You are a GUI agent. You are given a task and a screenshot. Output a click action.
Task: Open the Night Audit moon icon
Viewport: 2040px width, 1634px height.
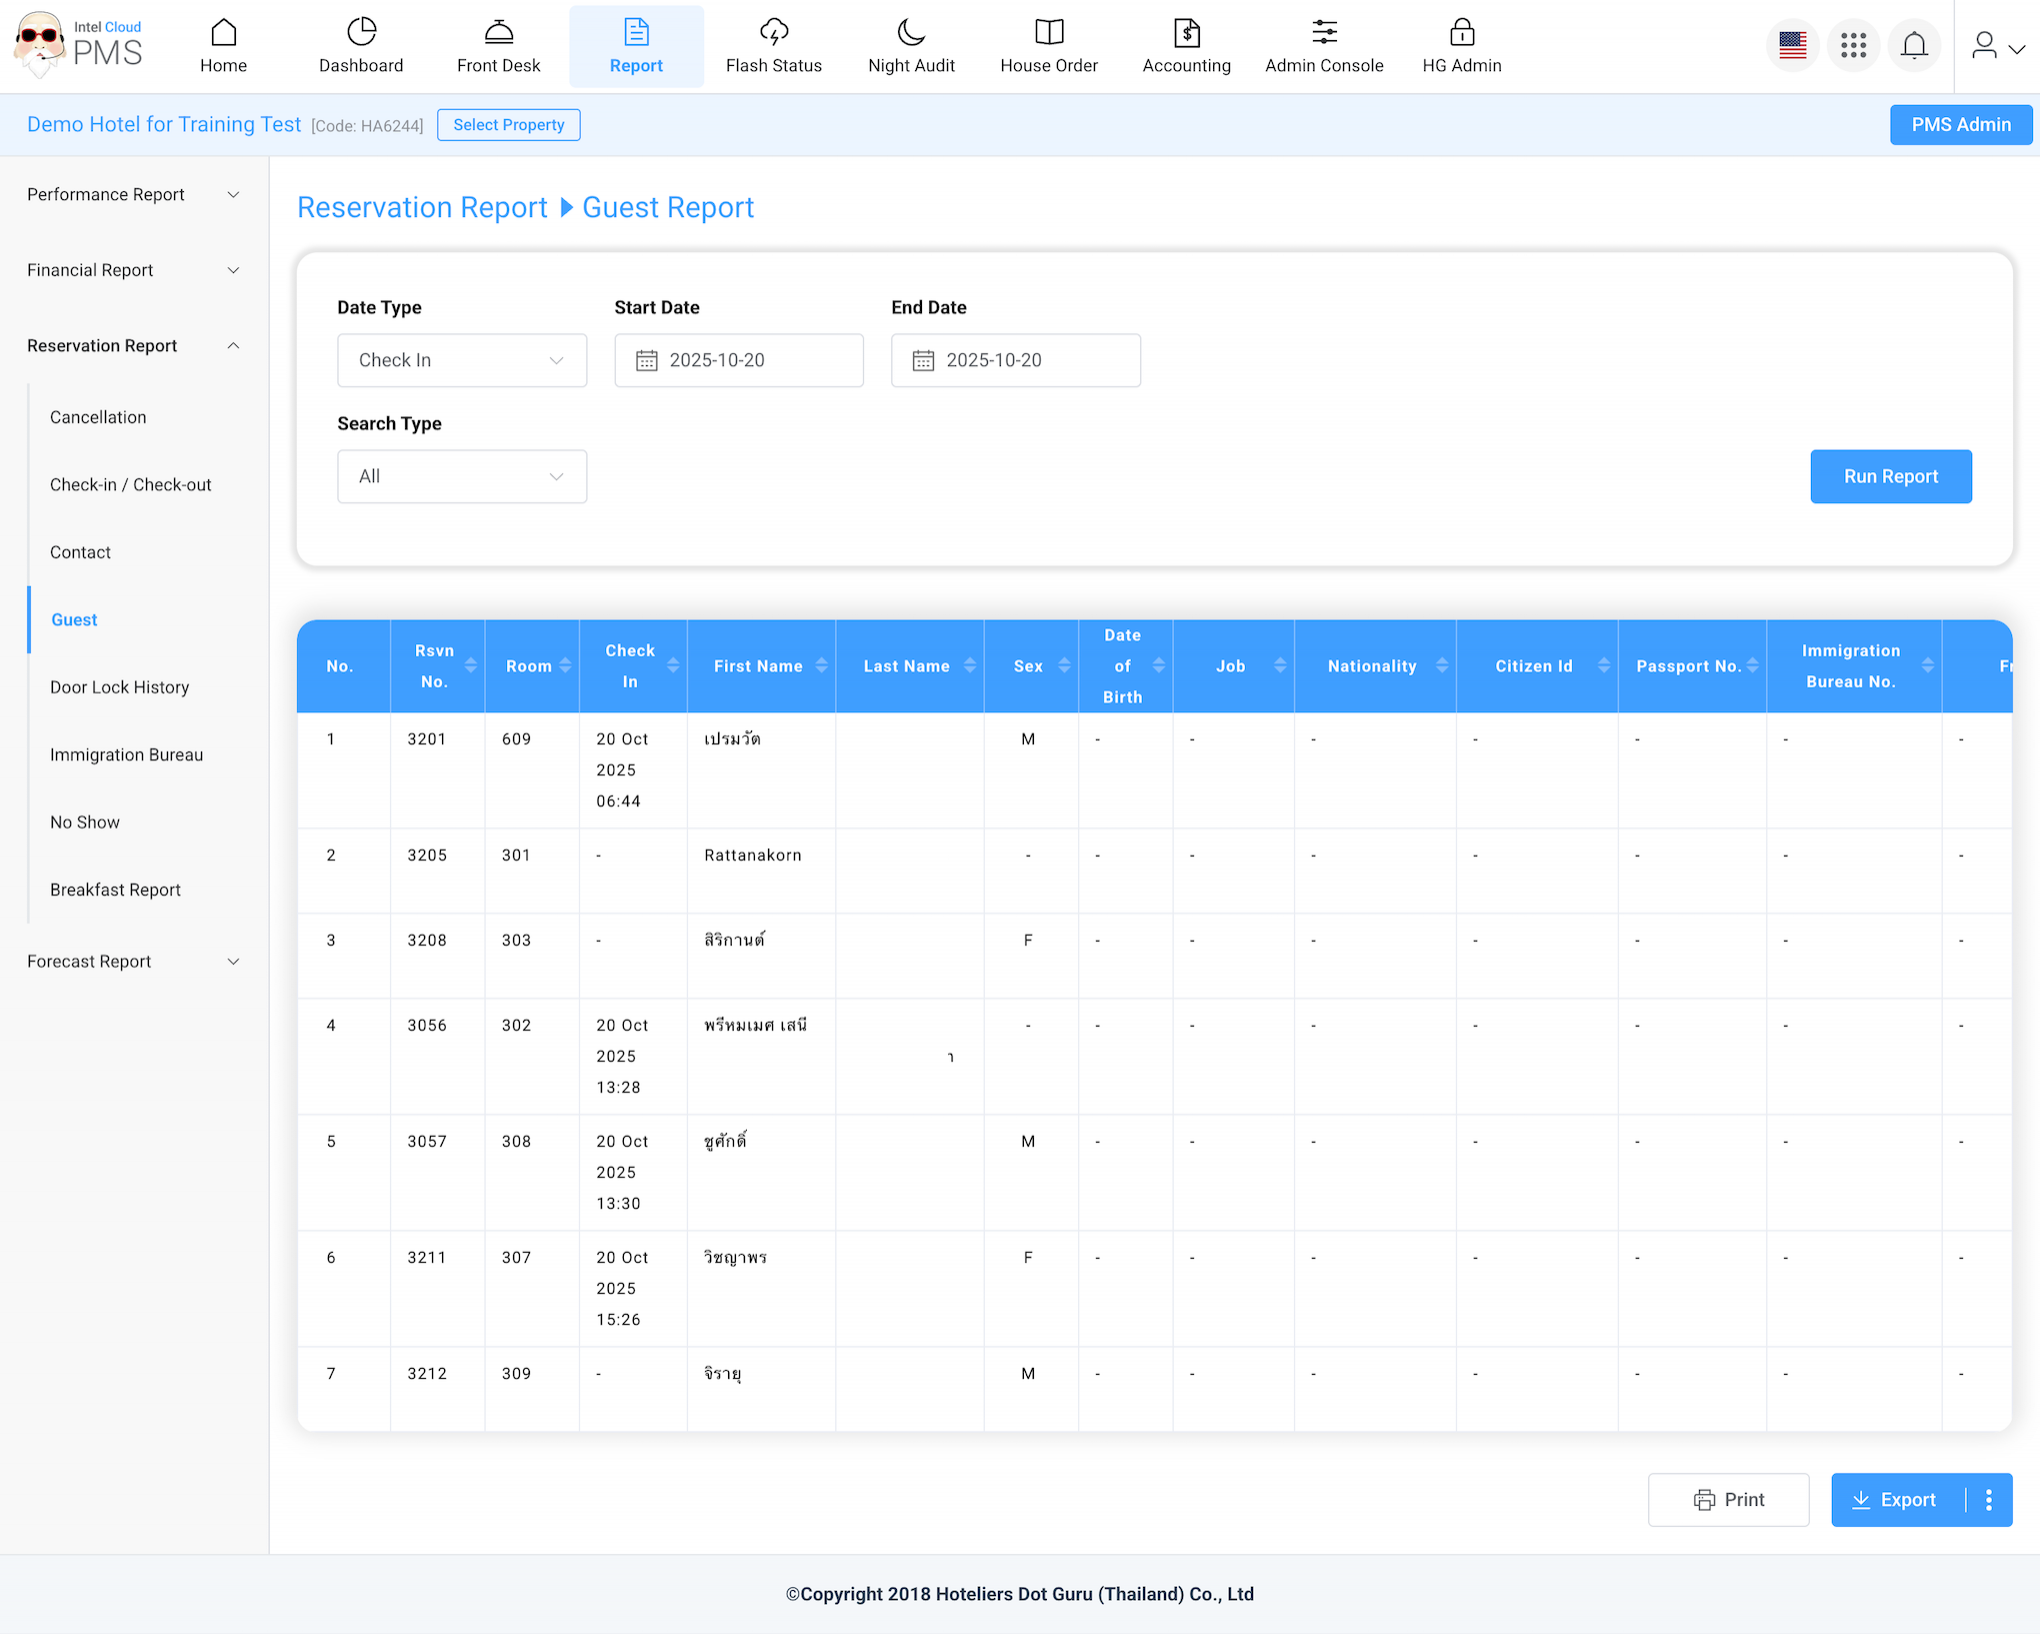pos(910,33)
